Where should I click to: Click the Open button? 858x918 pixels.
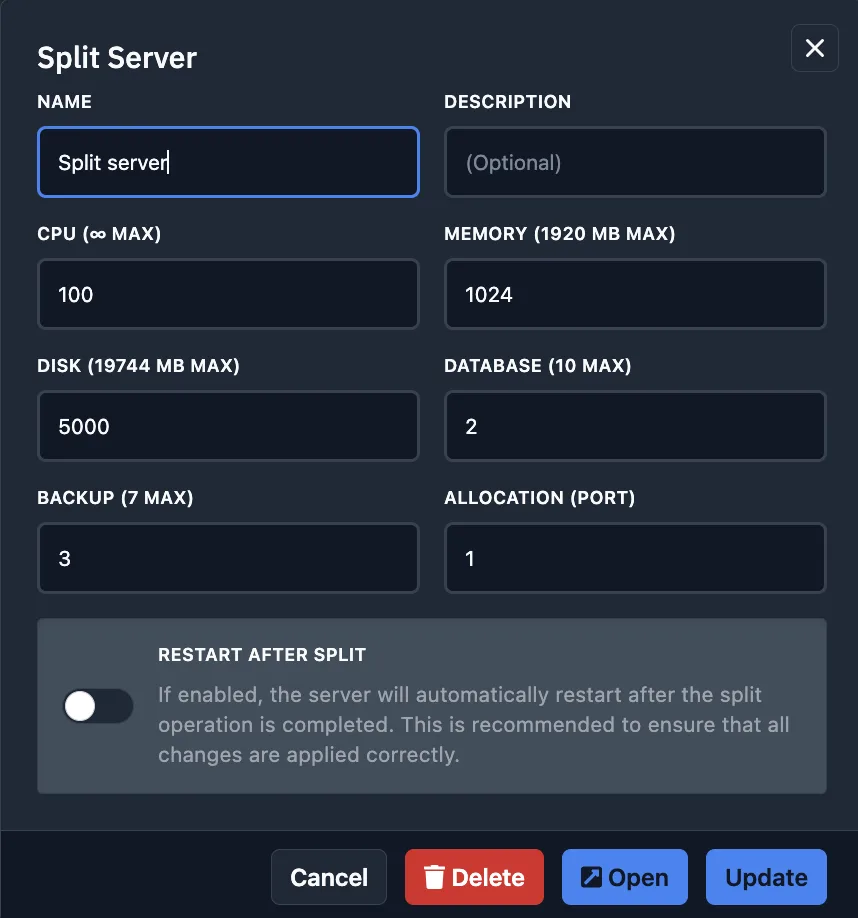click(x=624, y=877)
